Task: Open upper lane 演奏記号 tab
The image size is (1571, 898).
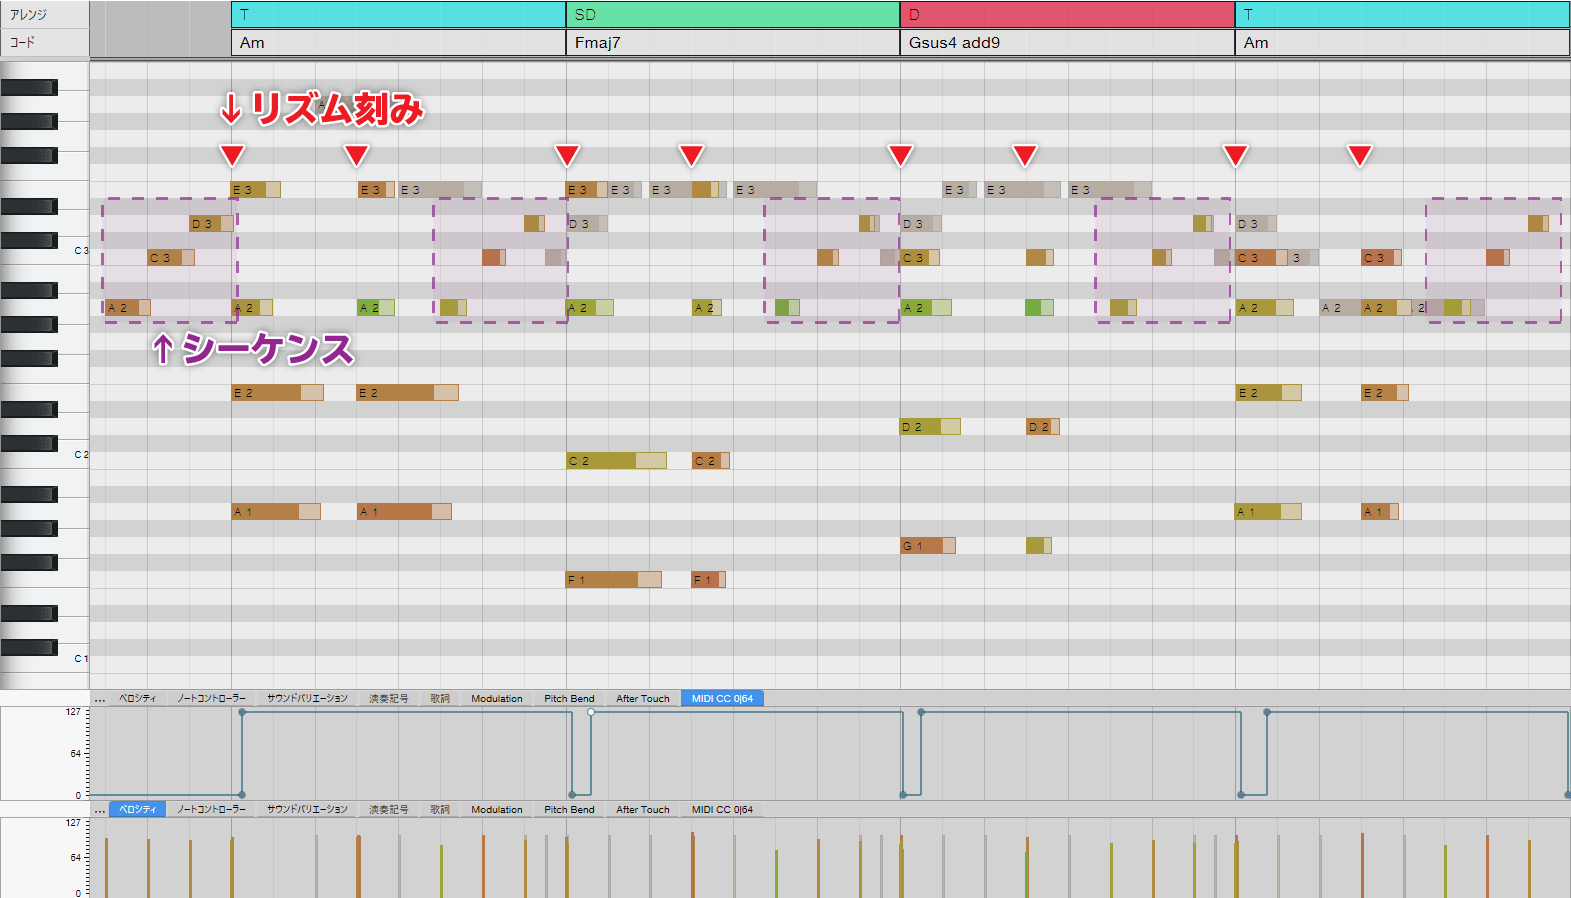Action: [388, 698]
